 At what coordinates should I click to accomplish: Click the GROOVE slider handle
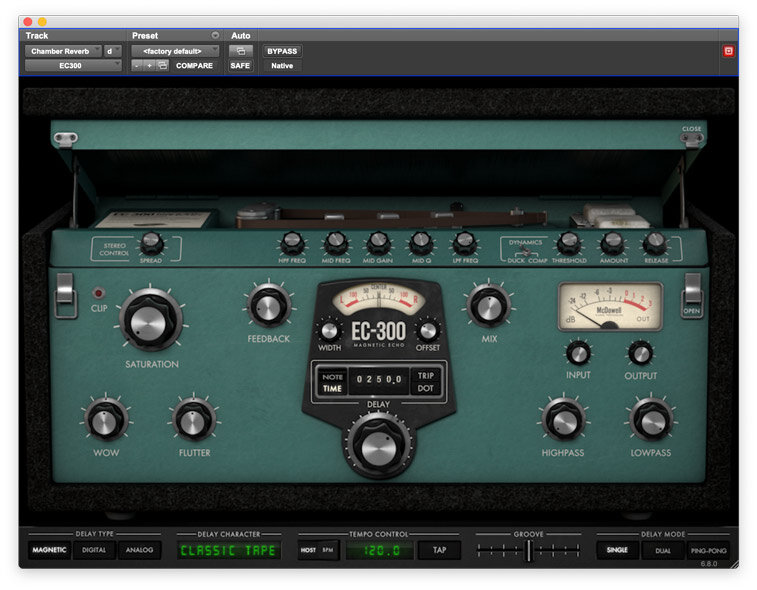(x=529, y=550)
